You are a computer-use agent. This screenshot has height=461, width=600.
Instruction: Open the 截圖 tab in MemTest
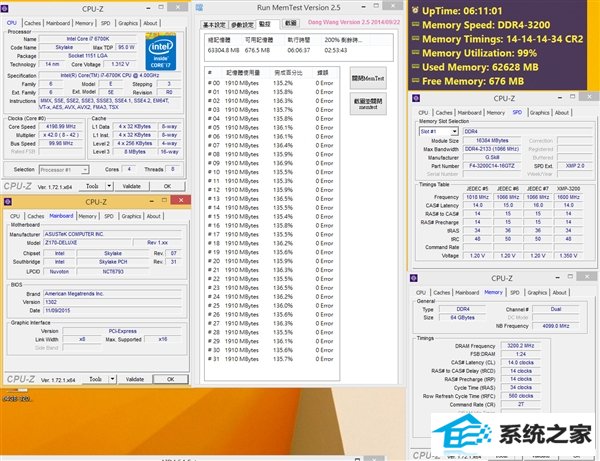[291, 23]
